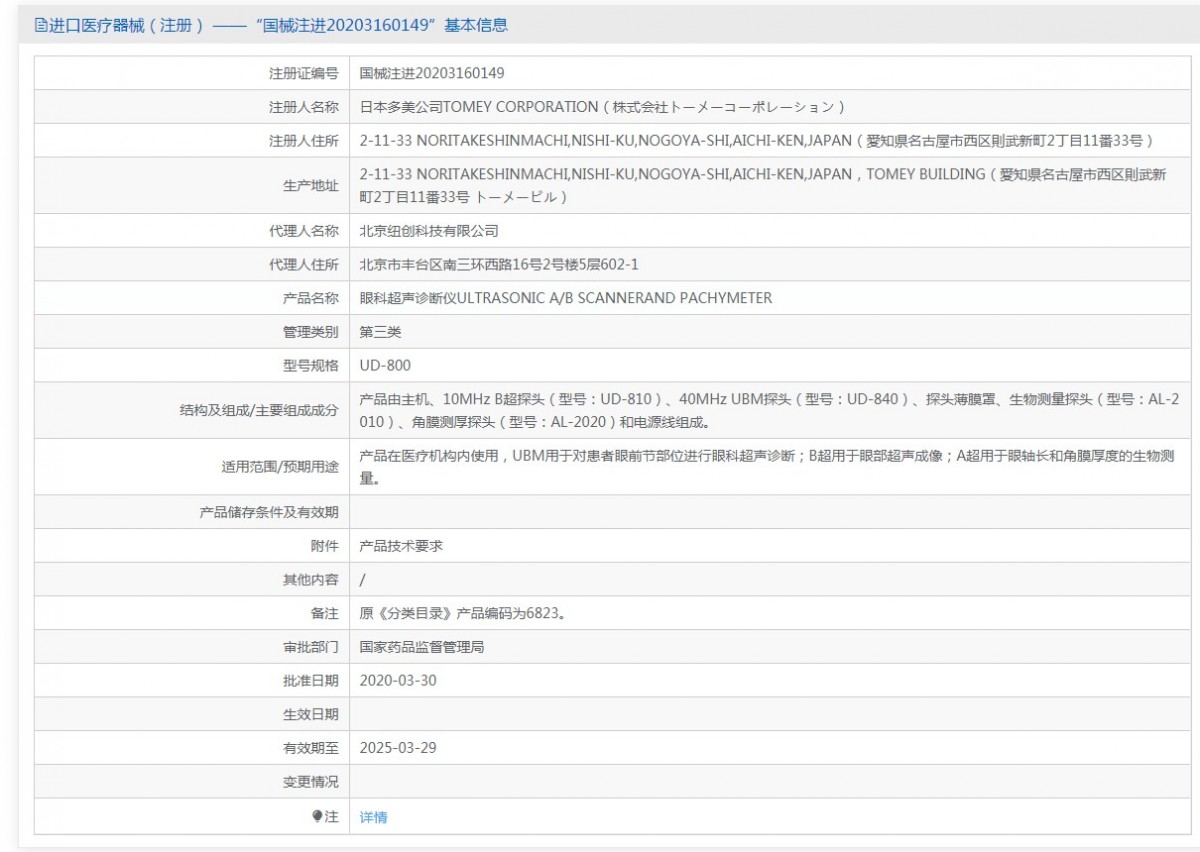Select approval date 2020-03-30

tap(398, 680)
